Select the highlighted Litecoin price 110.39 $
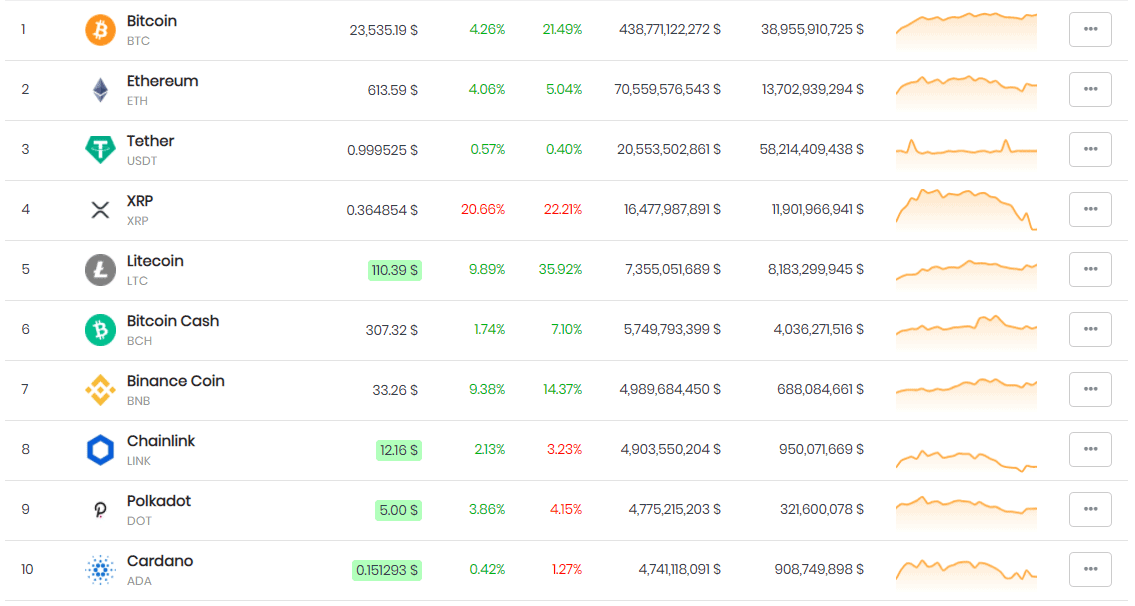 (x=394, y=271)
